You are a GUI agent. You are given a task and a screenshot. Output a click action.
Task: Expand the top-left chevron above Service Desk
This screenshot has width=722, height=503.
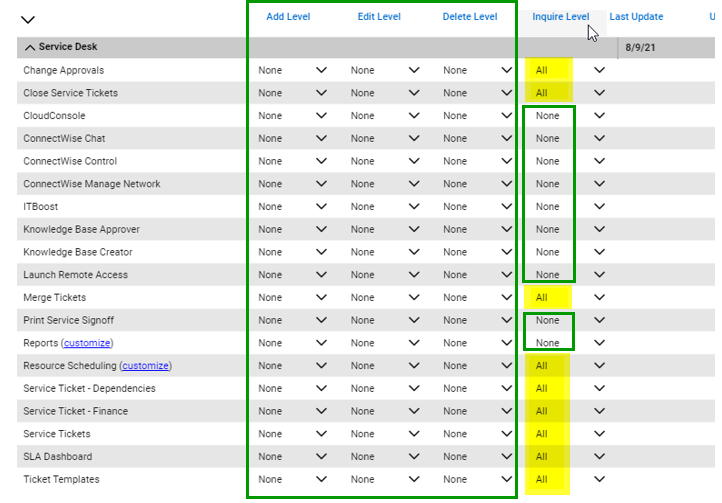point(27,19)
